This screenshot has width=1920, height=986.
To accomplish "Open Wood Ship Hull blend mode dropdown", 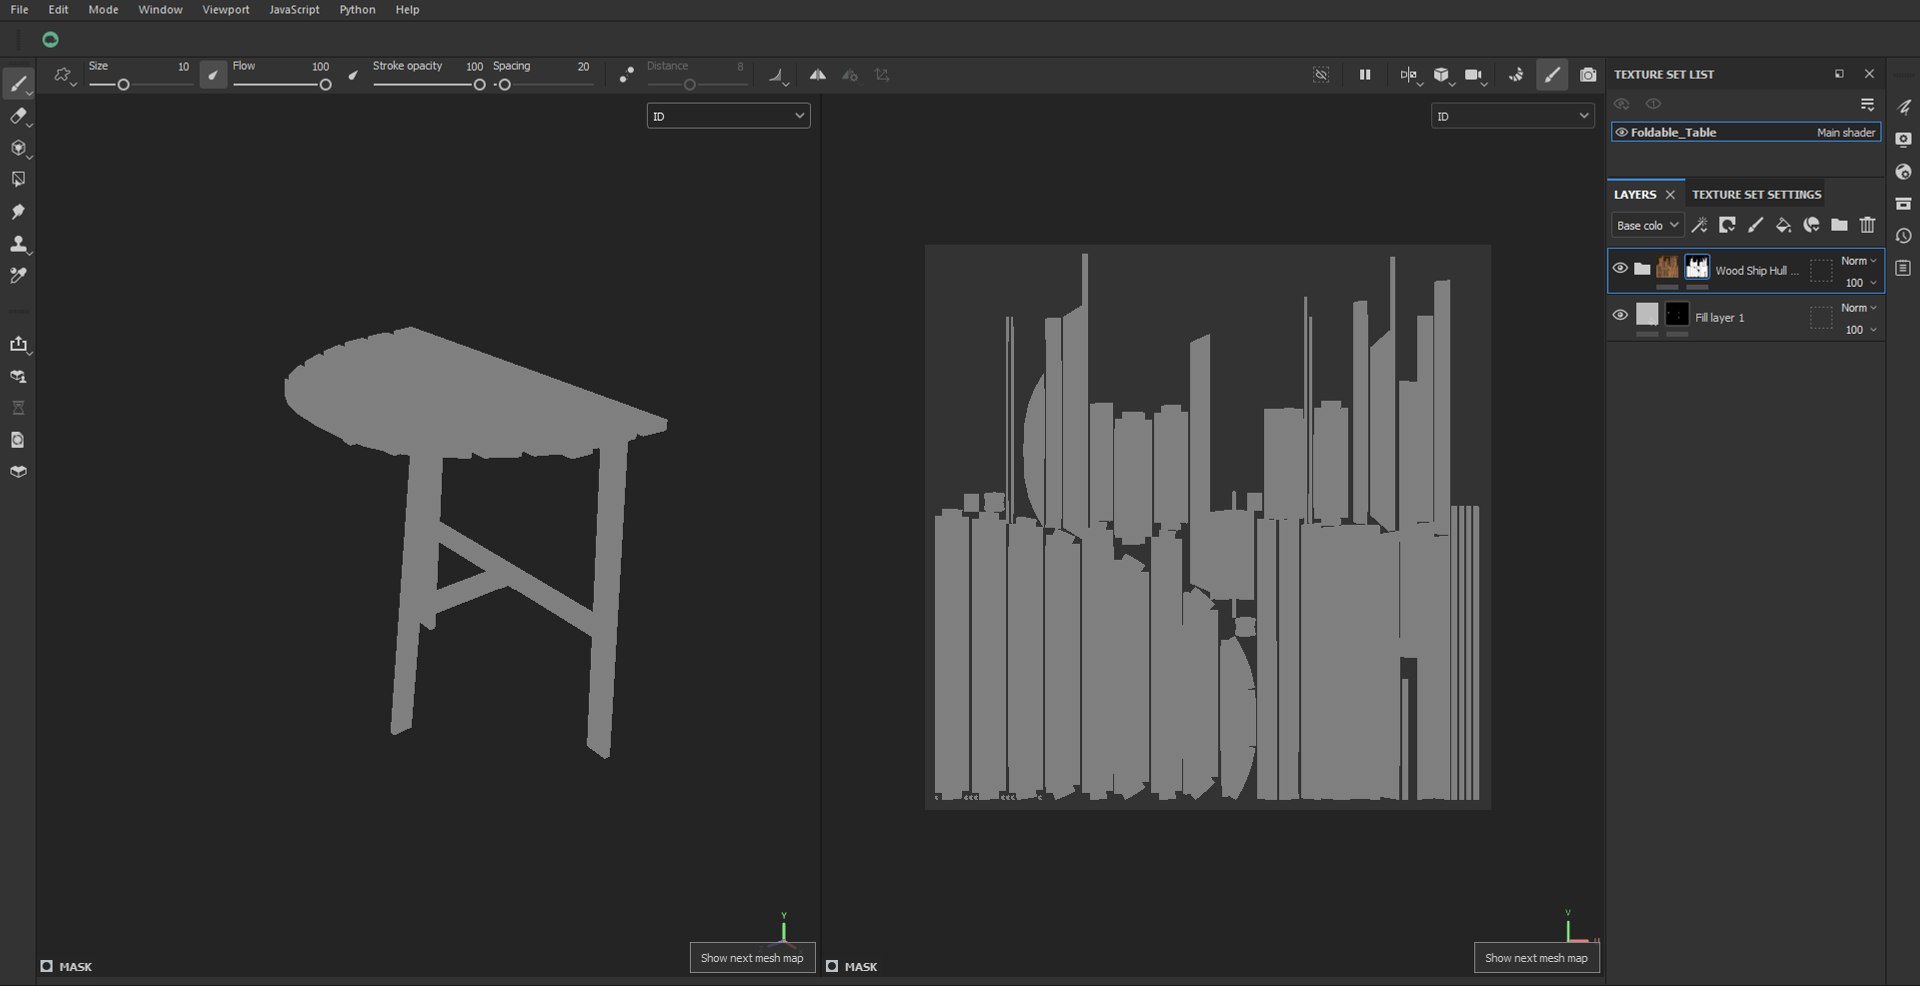I will pos(1859,261).
